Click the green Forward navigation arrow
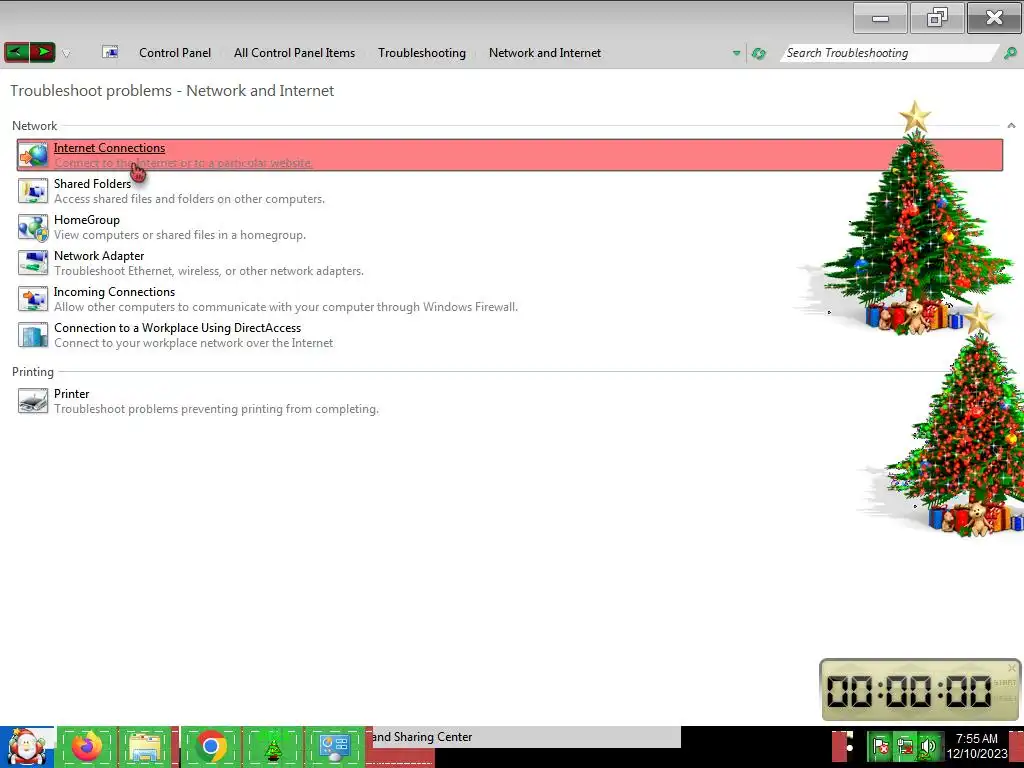This screenshot has width=1024, height=768. [x=42, y=52]
